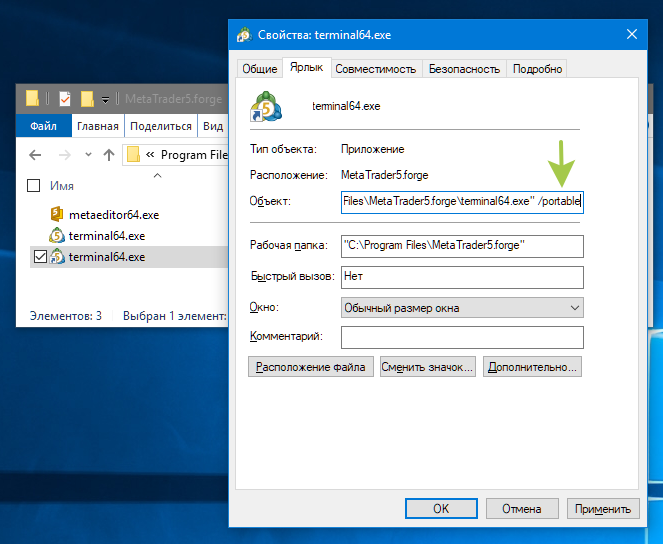Image resolution: width=663 pixels, height=544 pixels.
Task: Click Дополнительно button
Action: coord(532,366)
